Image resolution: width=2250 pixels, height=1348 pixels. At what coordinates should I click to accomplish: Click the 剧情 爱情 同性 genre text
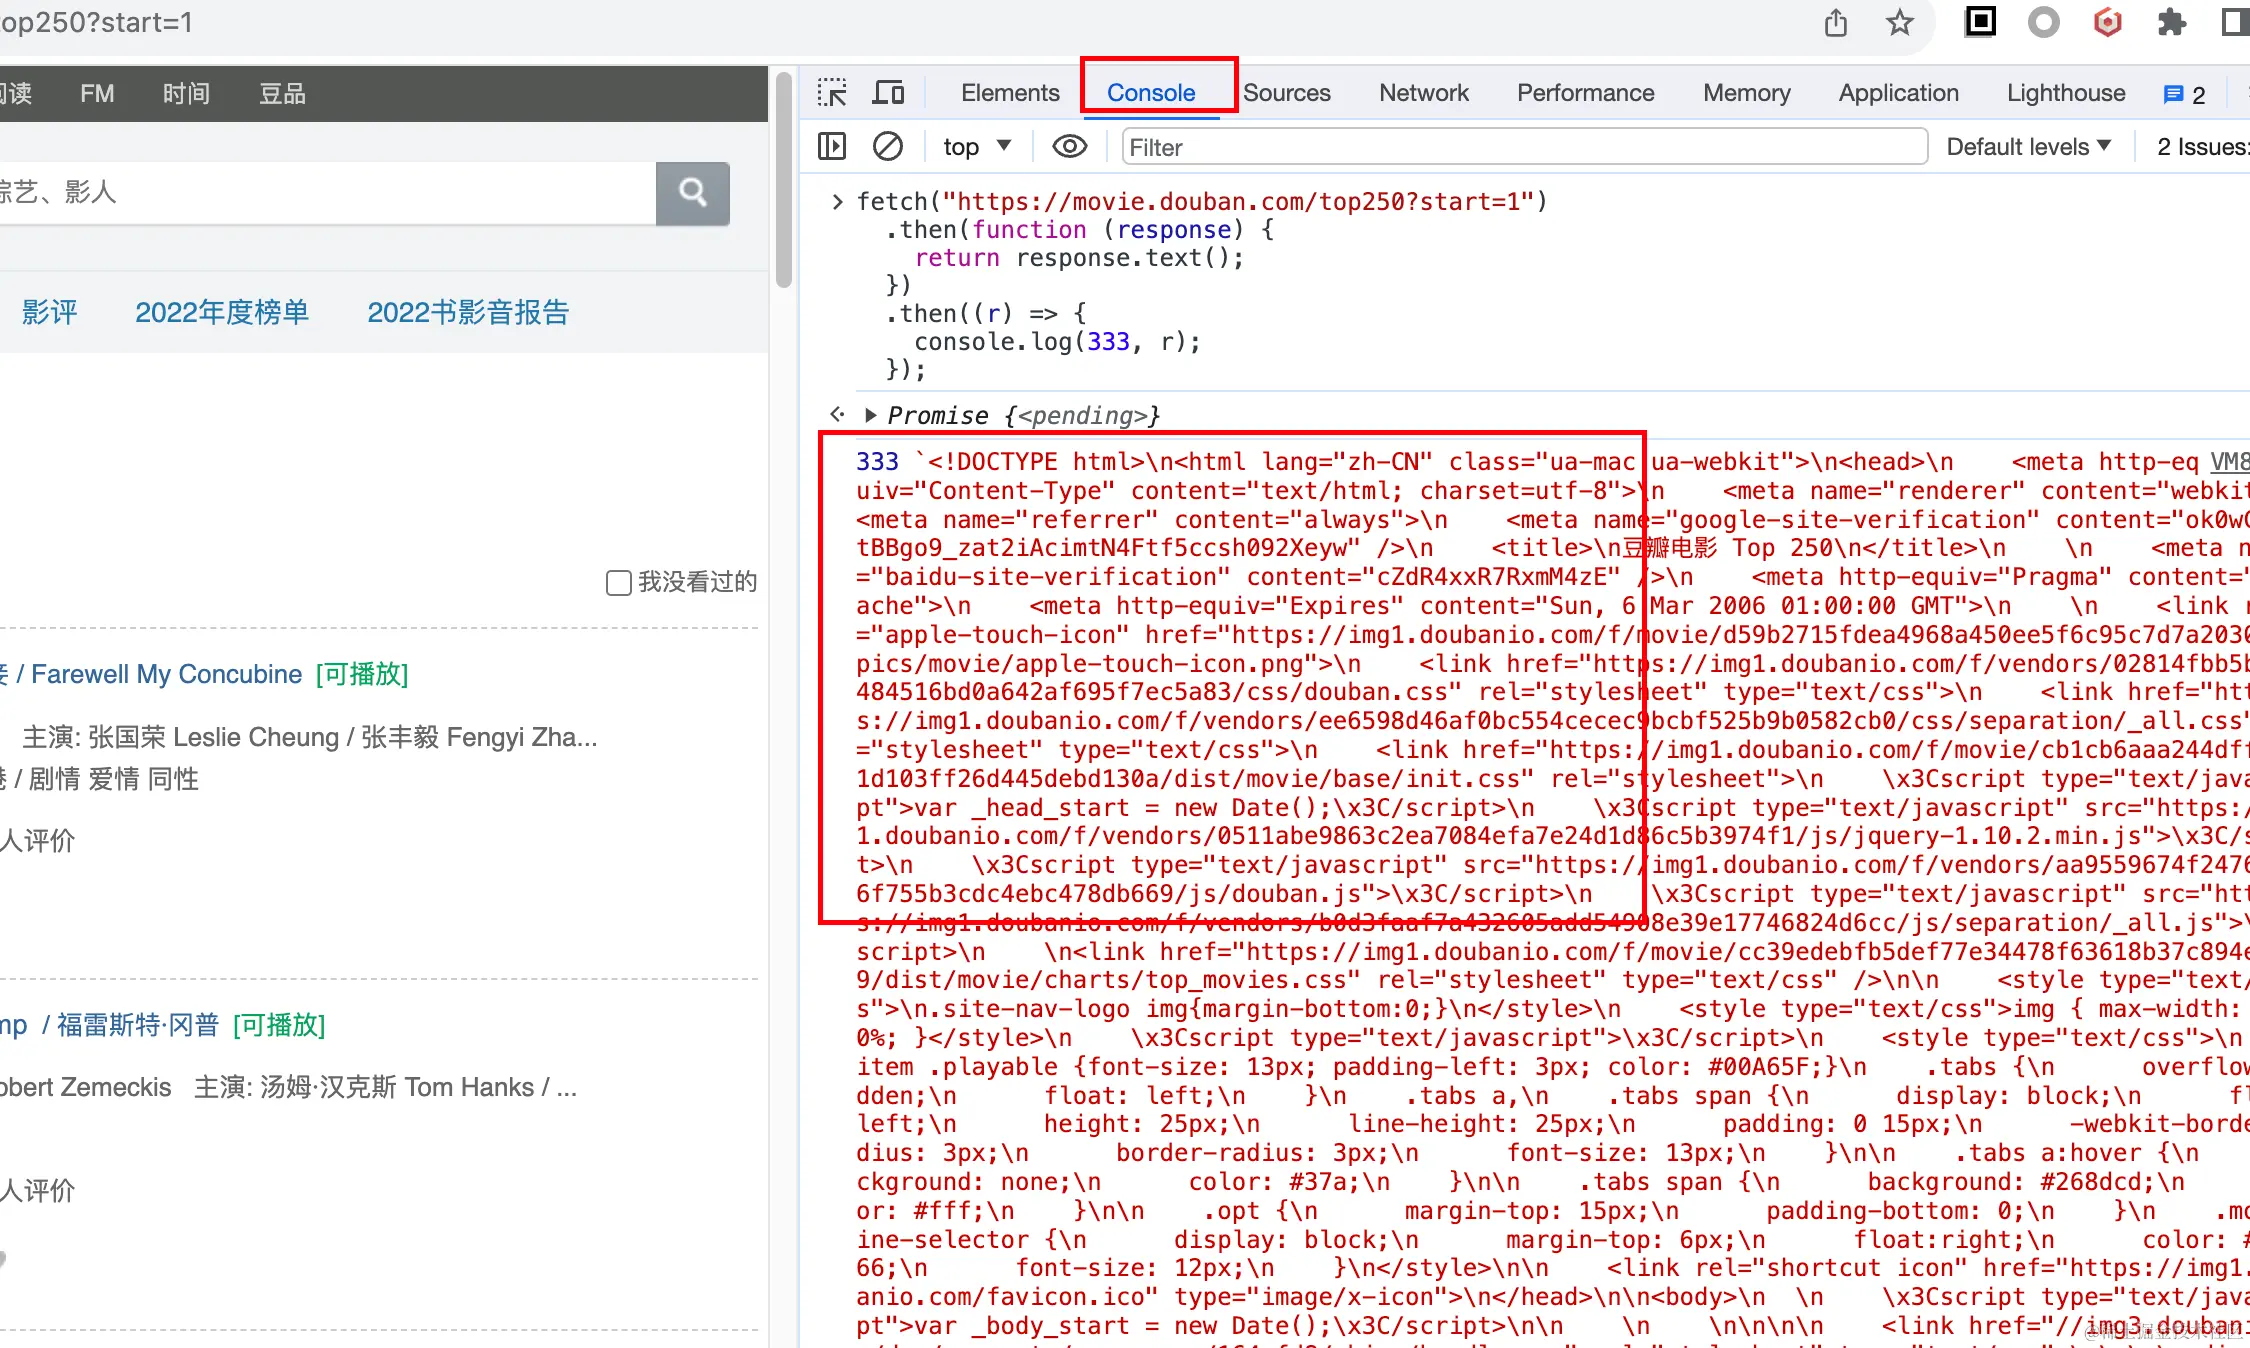point(113,779)
